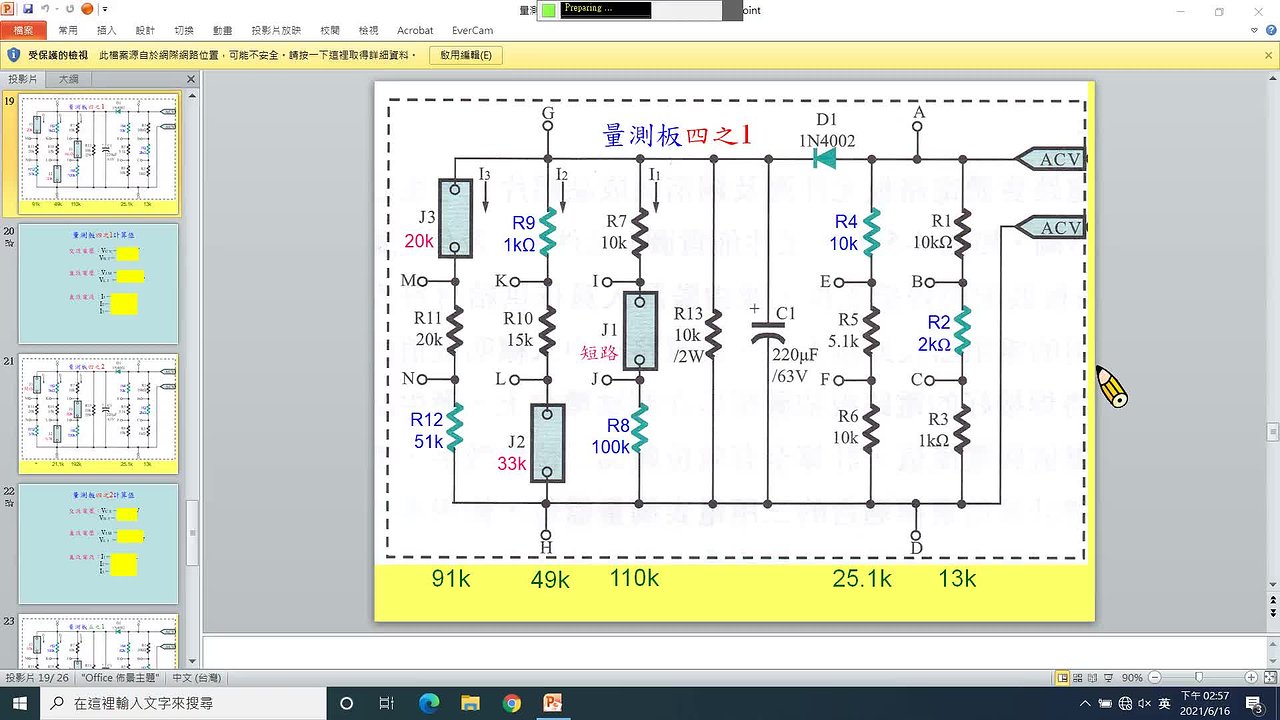Click the J3 20k jumper block on slide
The image size is (1280, 720).
coord(454,218)
